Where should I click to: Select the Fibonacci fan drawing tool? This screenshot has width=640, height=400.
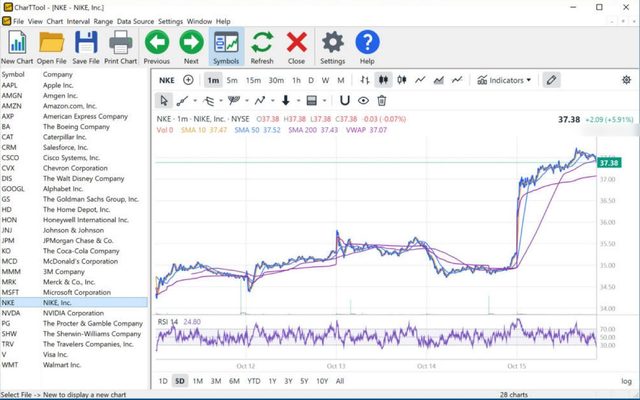(x=209, y=100)
